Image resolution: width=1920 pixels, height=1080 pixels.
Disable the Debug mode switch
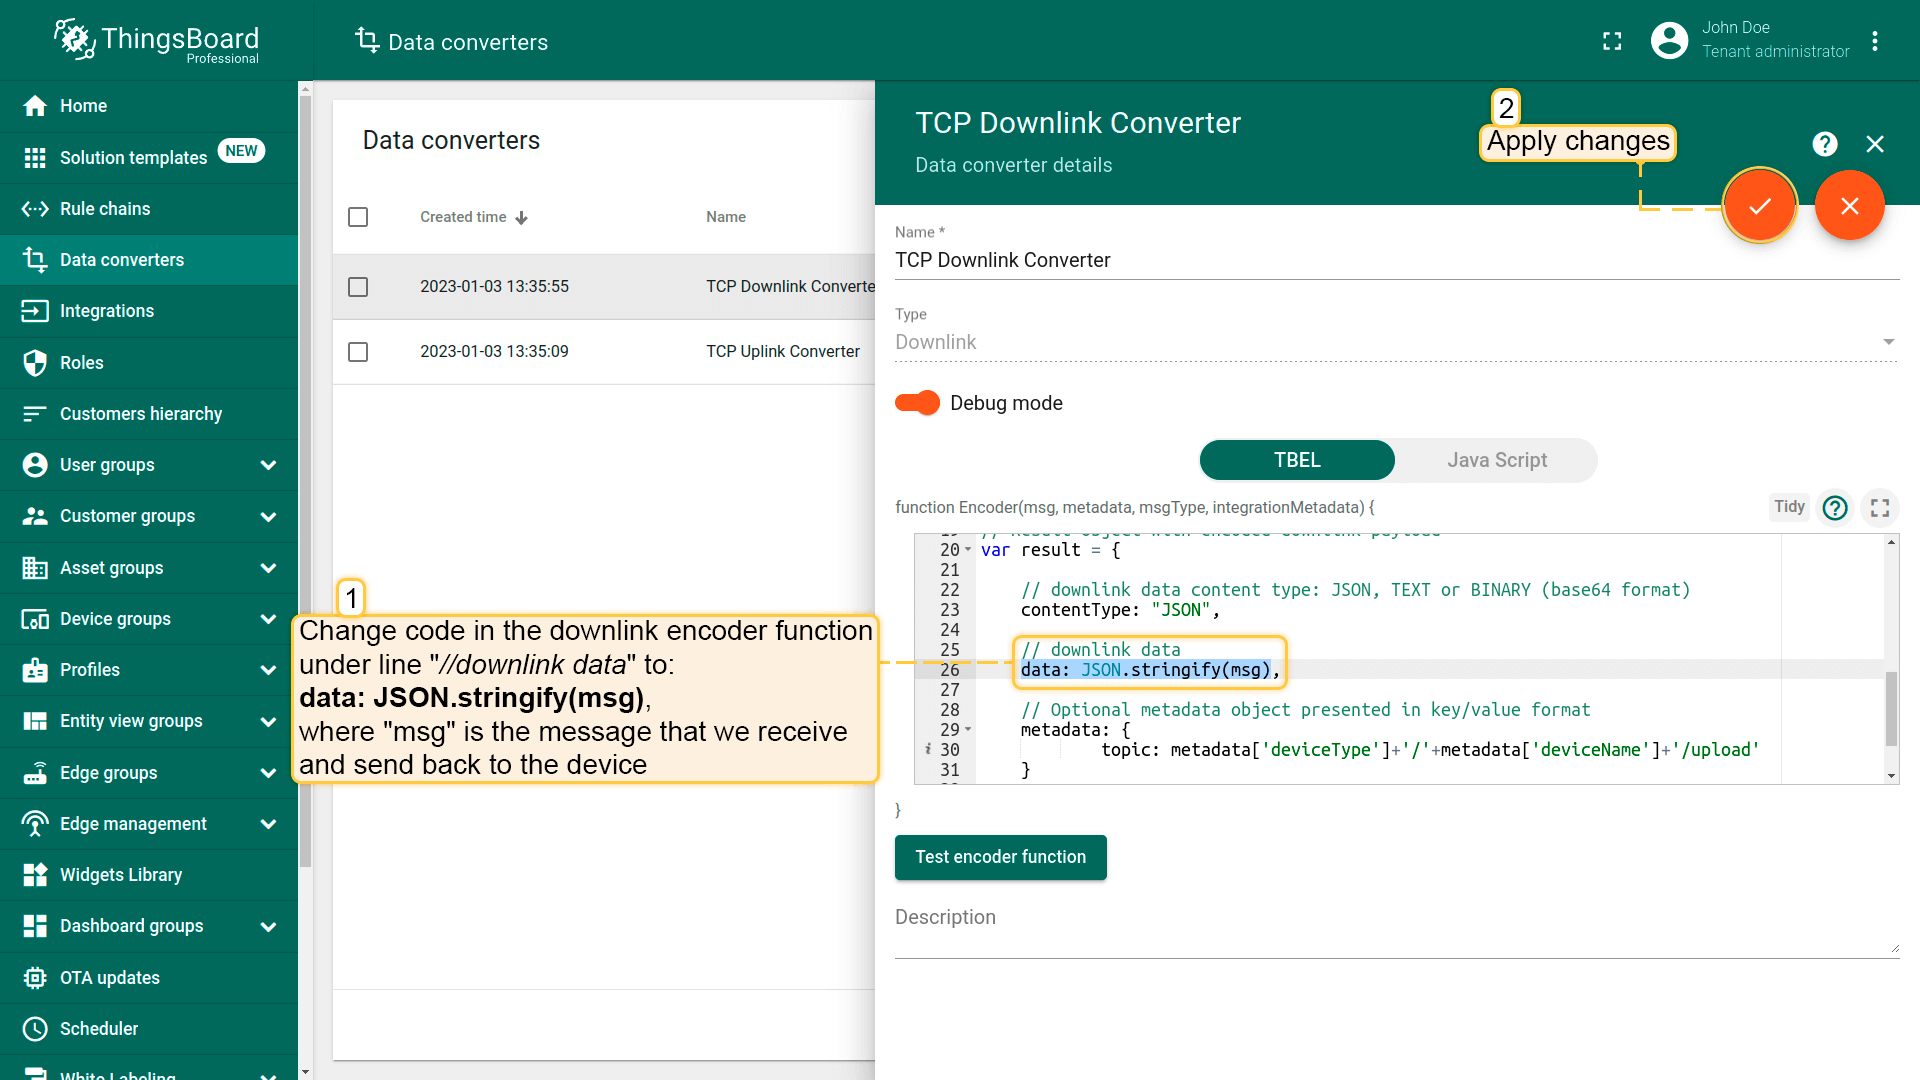(x=917, y=403)
